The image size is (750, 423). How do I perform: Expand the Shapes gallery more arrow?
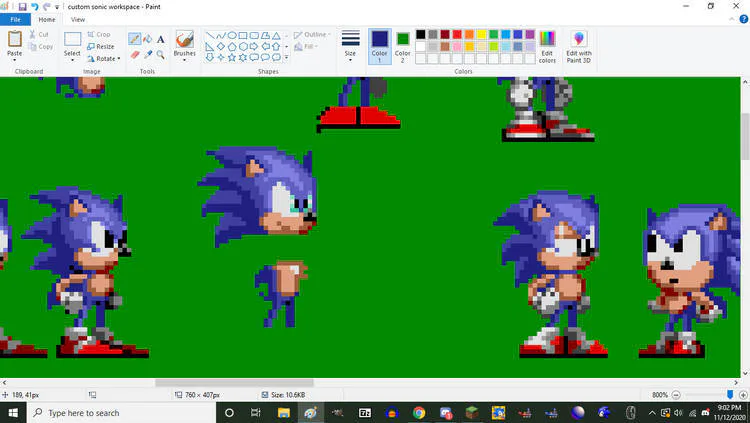287,57
